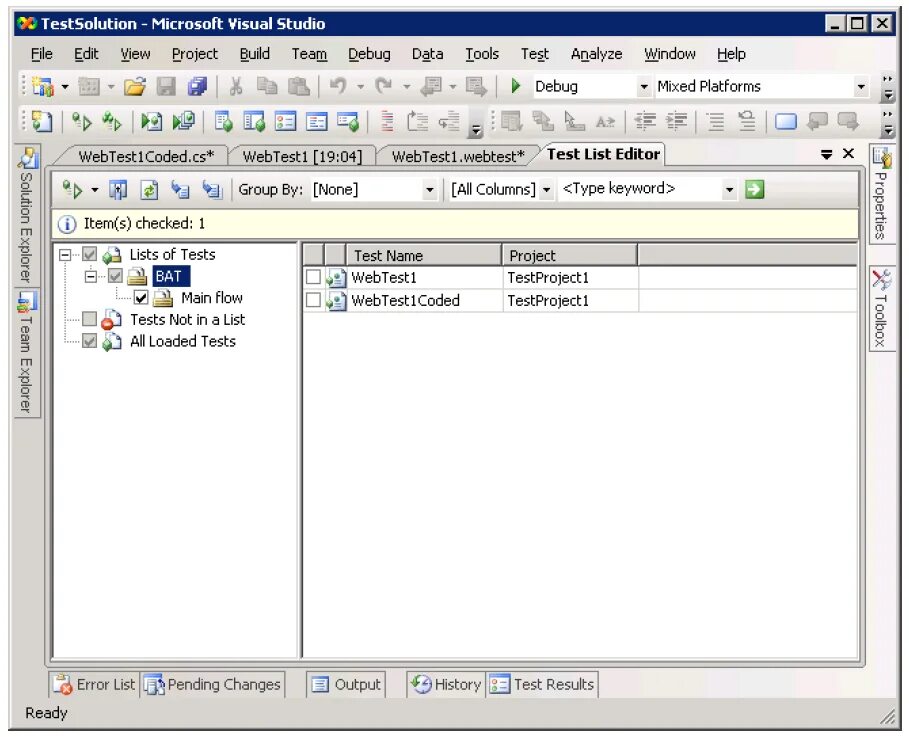
Task: Click the Type keyword input field
Action: [x=640, y=189]
